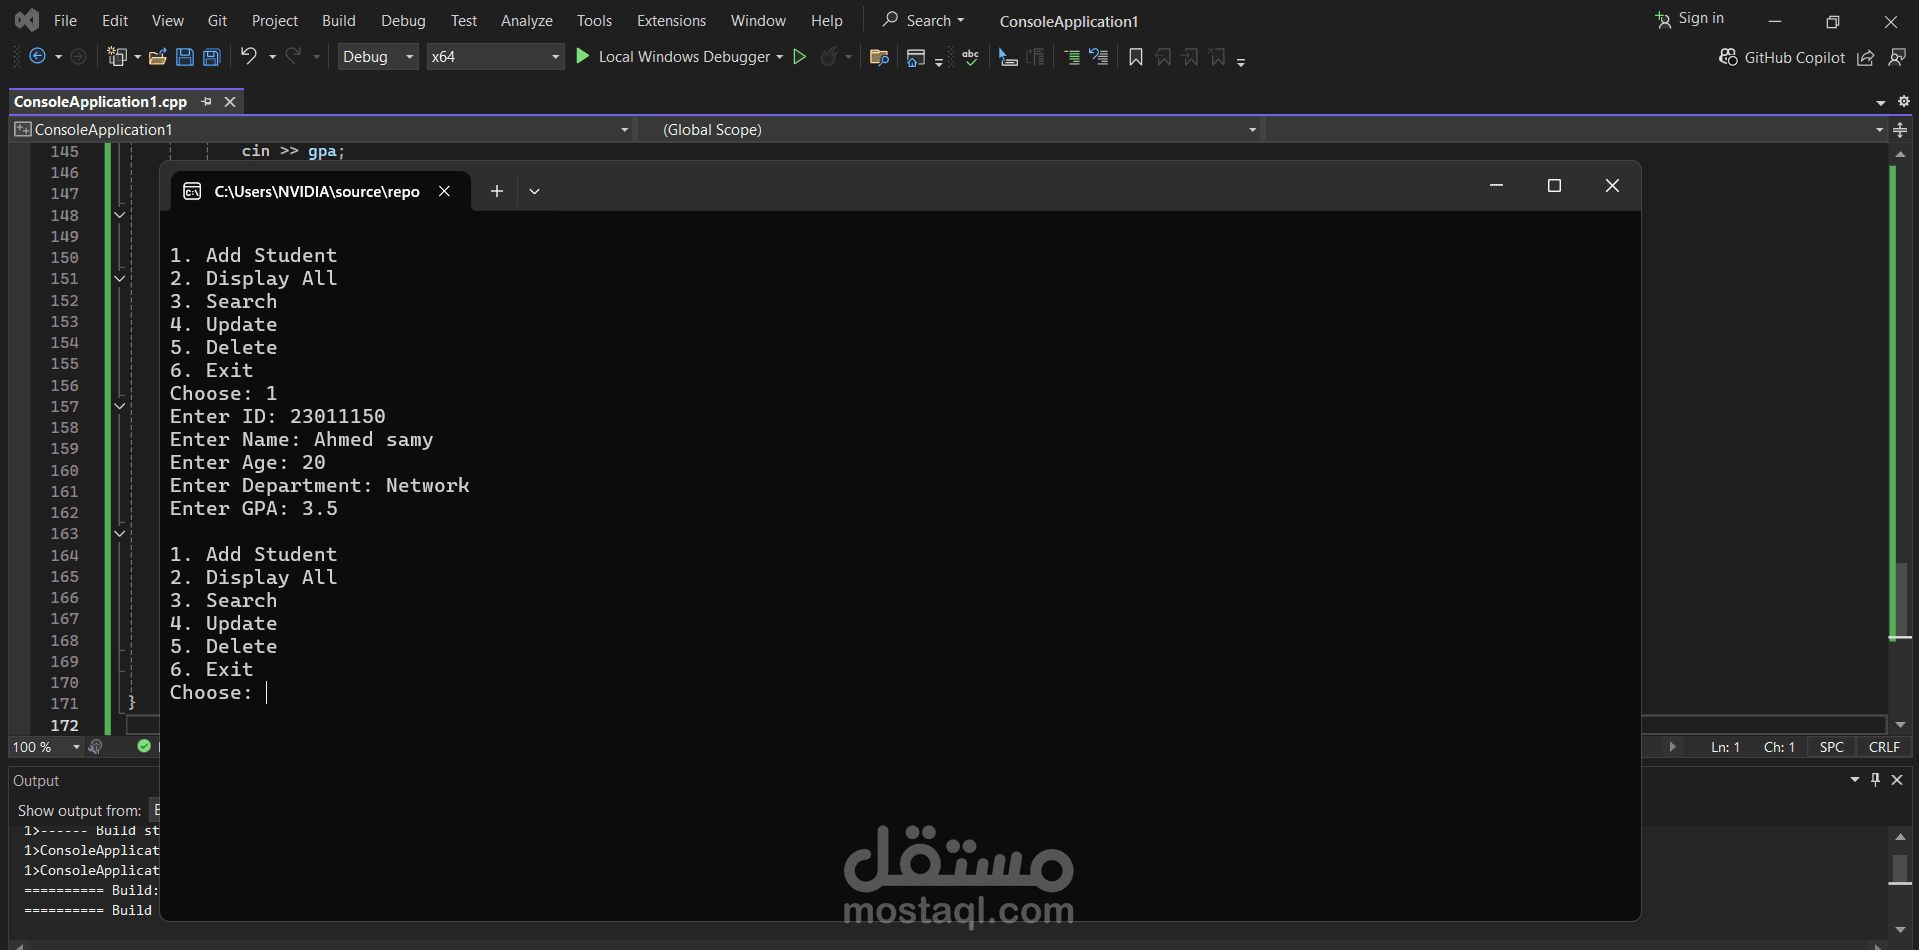The image size is (1919, 950).
Task: Click the Open File folder icon
Action: click(157, 57)
